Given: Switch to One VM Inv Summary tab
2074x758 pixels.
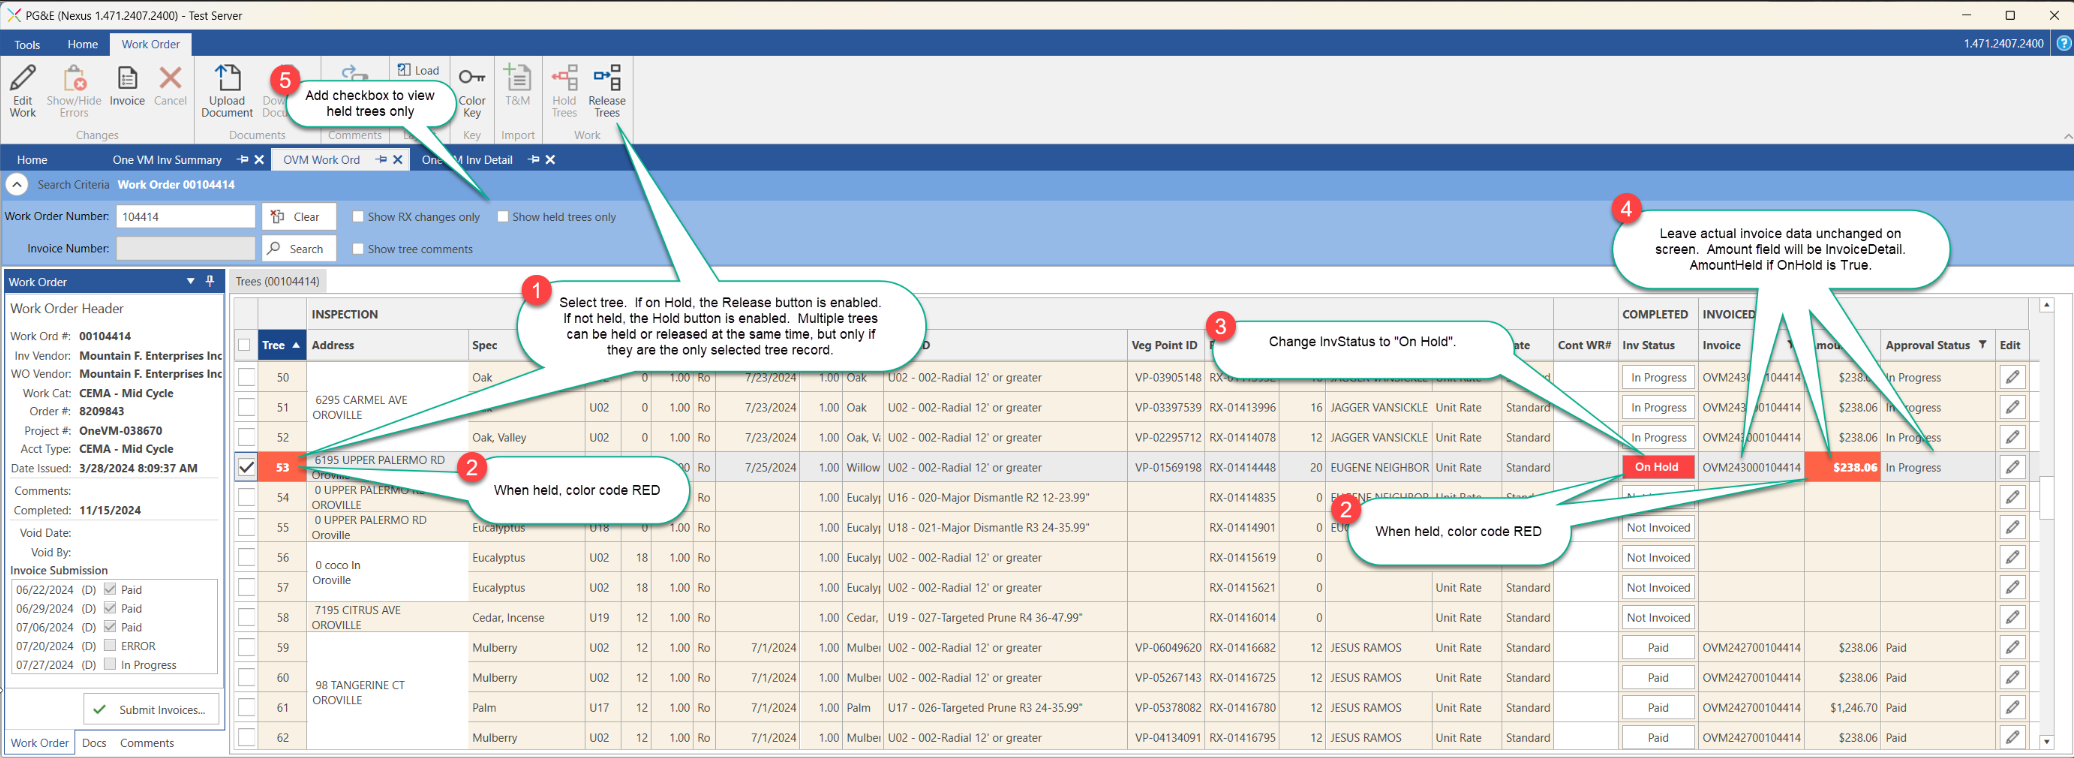Looking at the screenshot, I should 167,160.
